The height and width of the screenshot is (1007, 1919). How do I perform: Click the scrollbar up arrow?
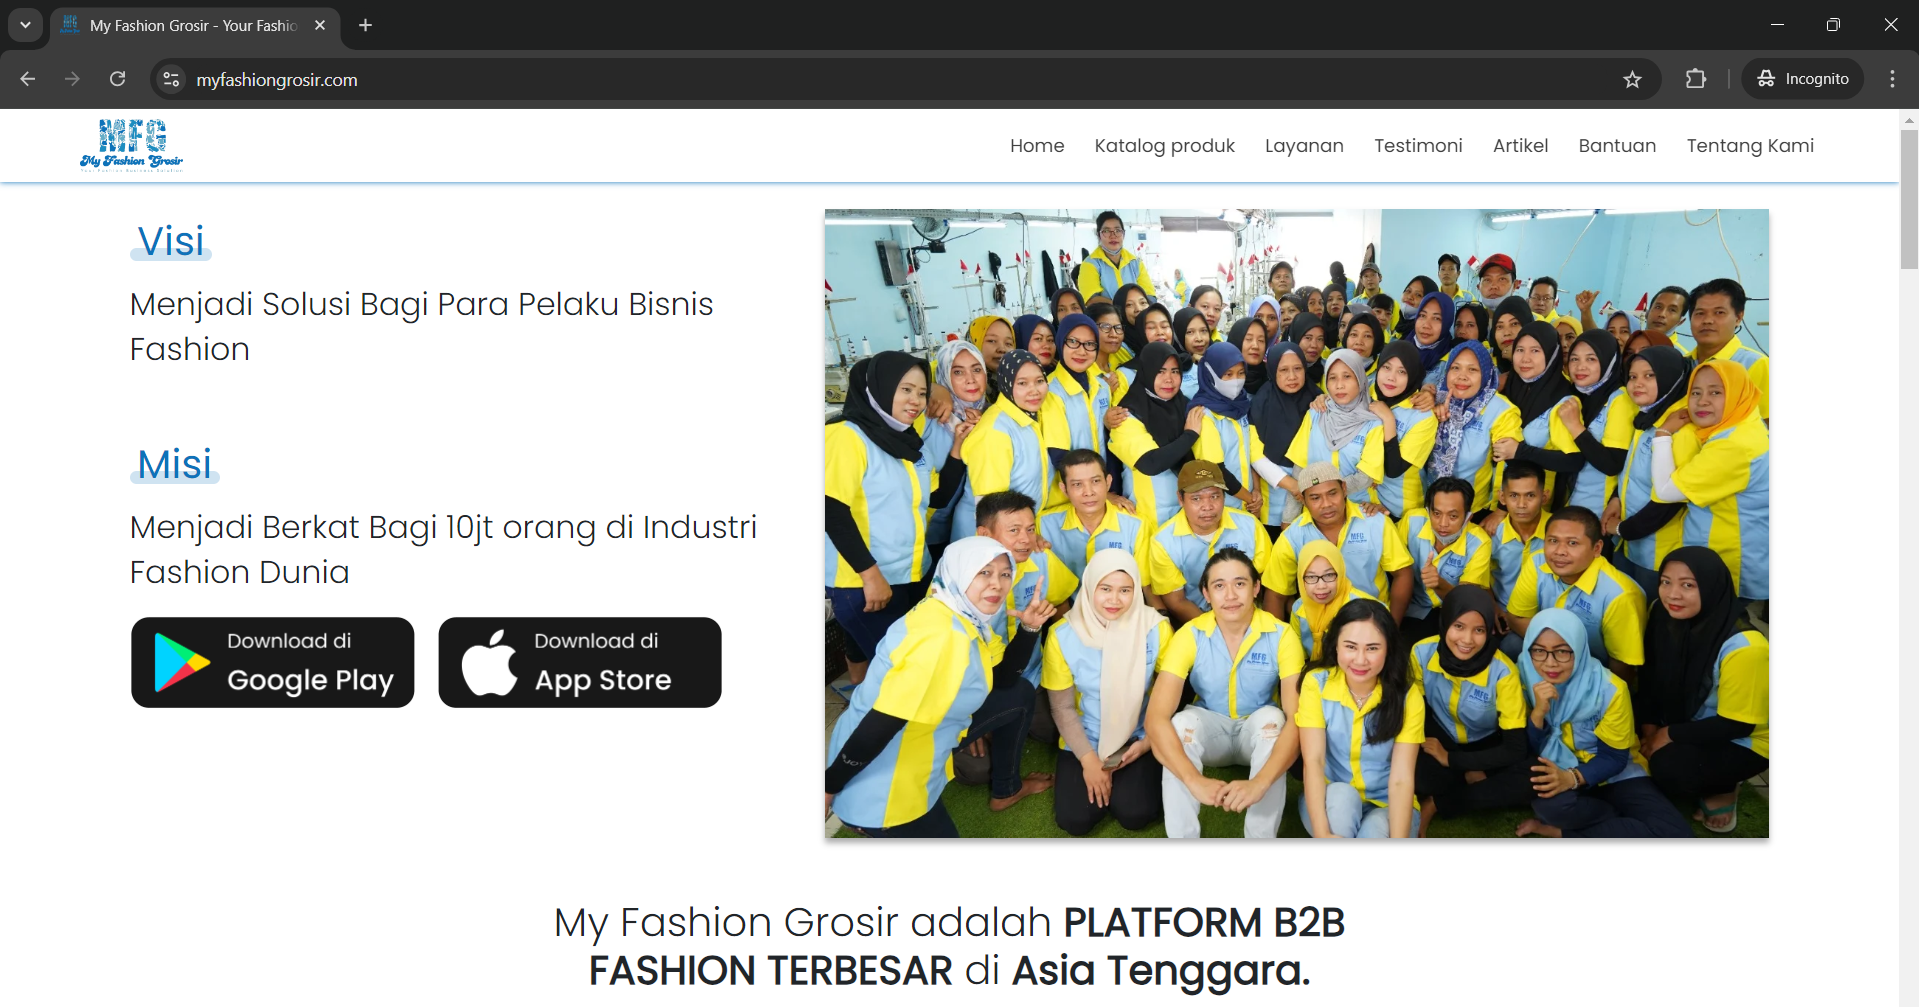pyautogui.click(x=1909, y=120)
